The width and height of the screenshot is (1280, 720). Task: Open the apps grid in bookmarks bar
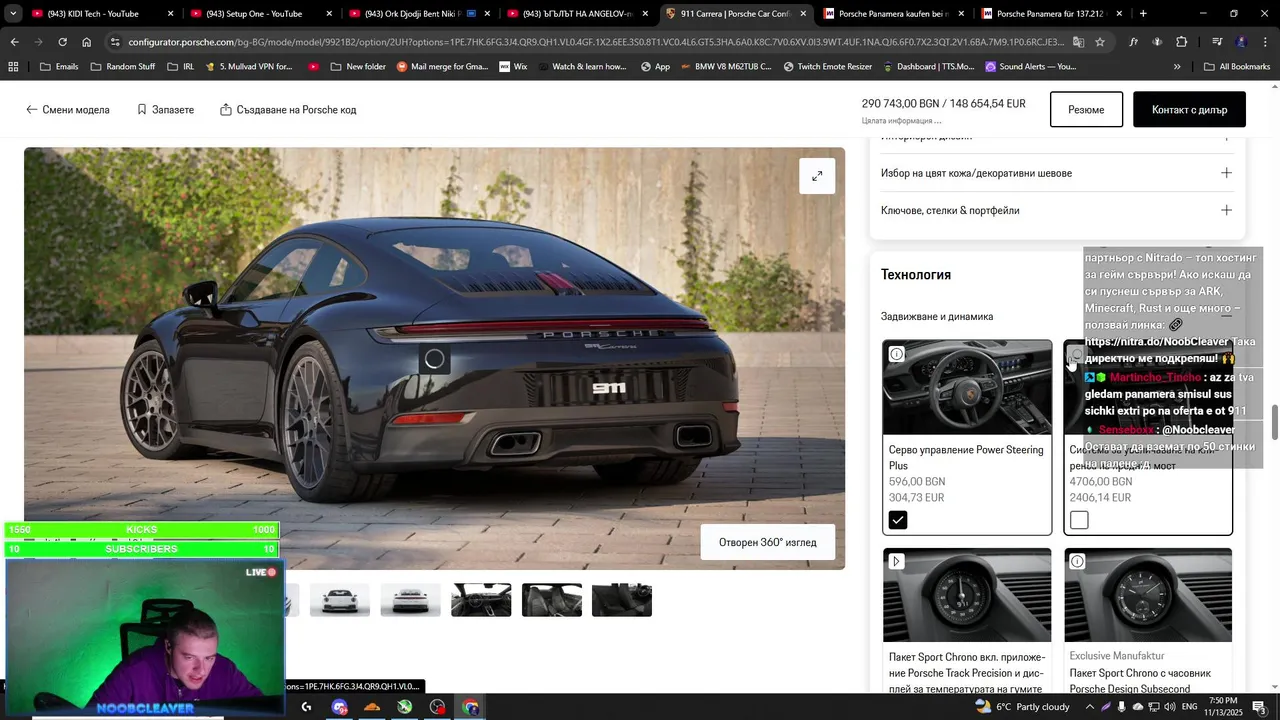[x=13, y=67]
